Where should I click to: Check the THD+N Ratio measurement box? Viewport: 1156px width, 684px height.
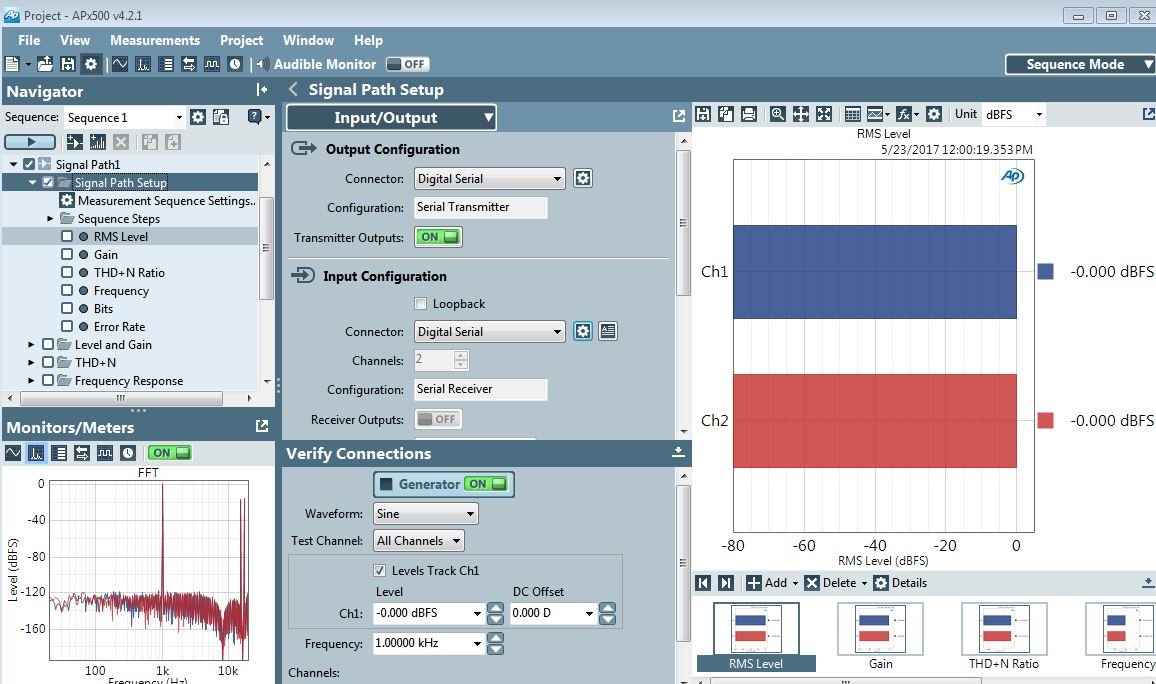tap(67, 272)
